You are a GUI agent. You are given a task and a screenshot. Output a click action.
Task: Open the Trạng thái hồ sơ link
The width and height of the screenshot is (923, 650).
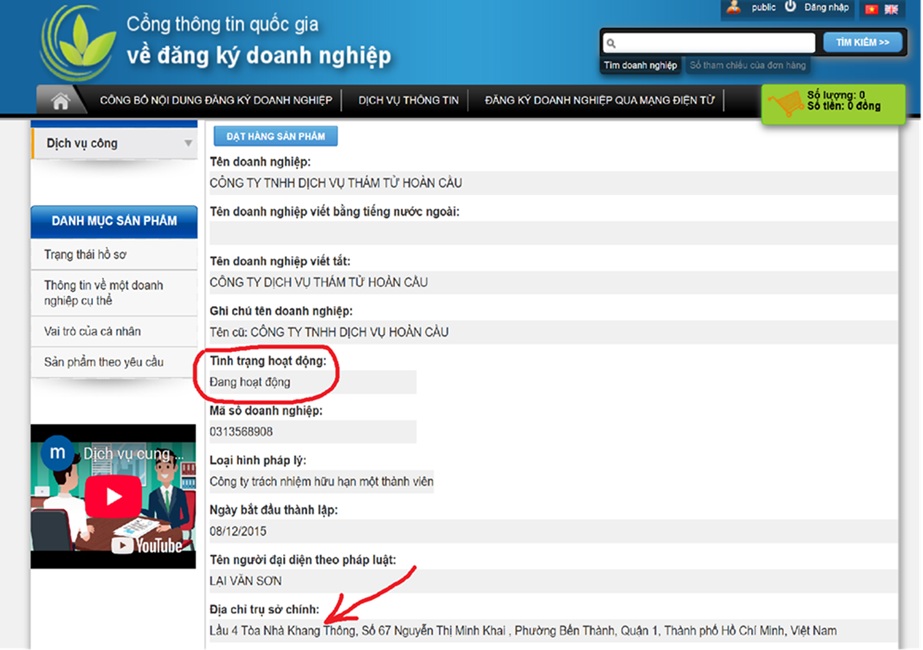85,255
